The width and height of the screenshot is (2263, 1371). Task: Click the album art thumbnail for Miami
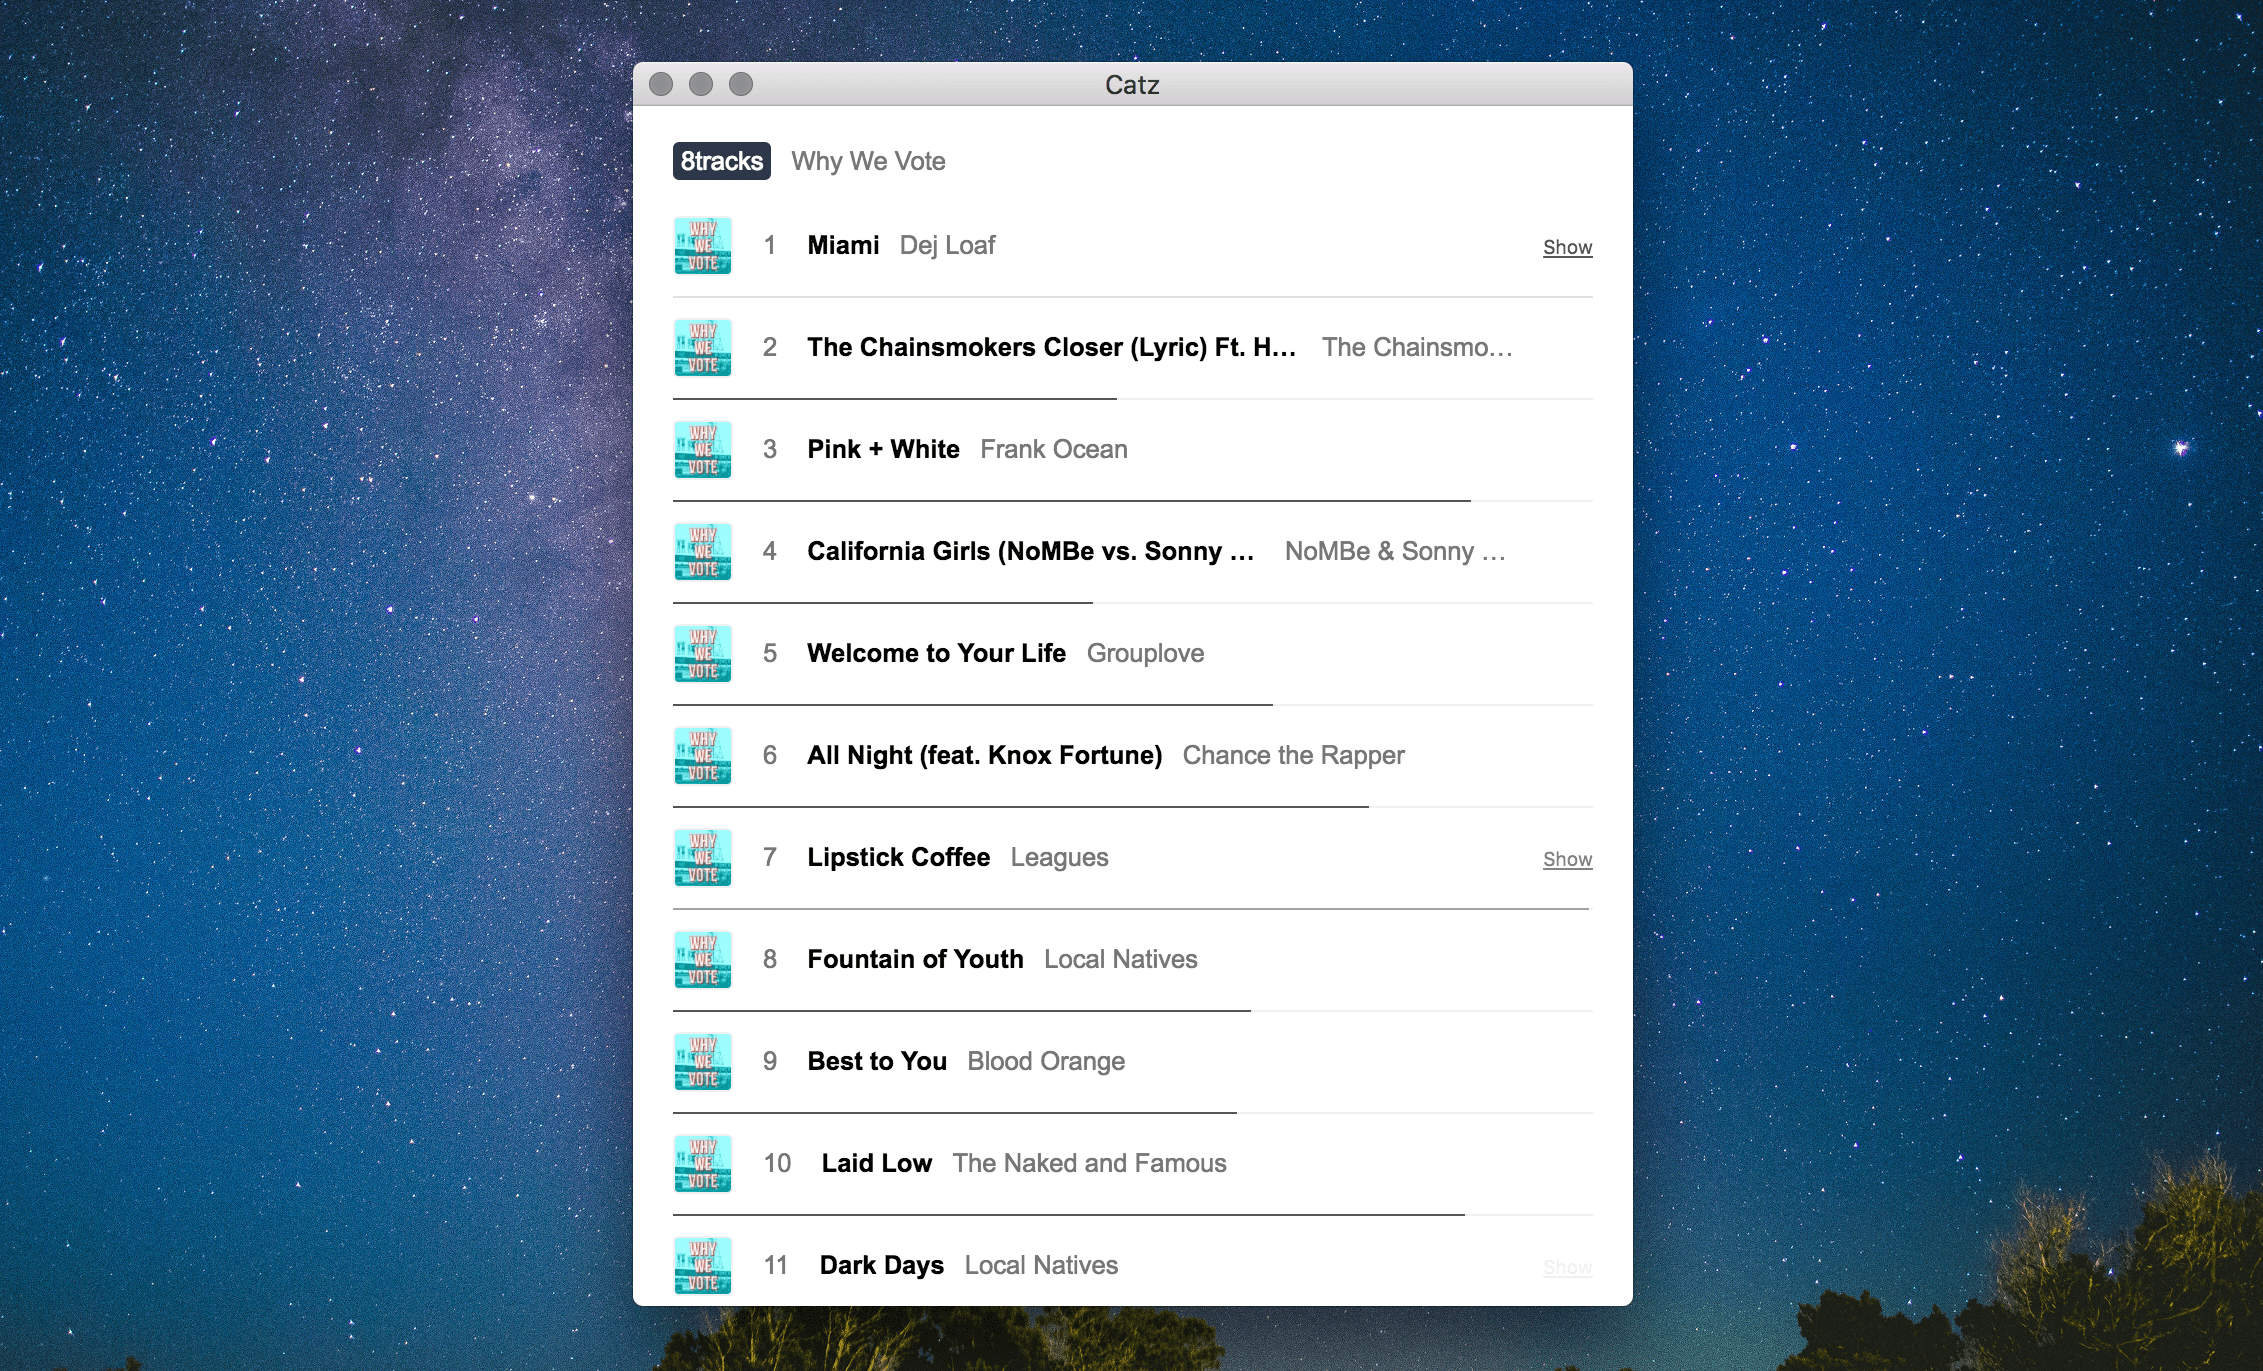pos(702,245)
